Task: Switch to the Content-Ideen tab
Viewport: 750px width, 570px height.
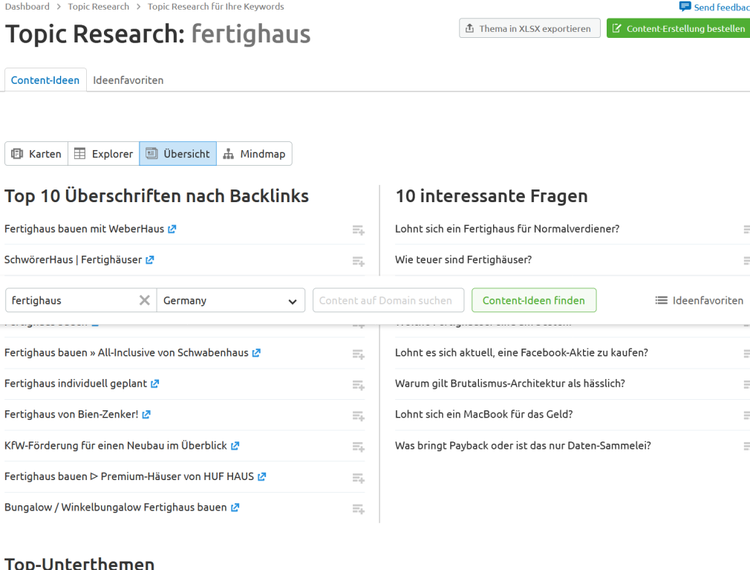Action: click(x=45, y=80)
